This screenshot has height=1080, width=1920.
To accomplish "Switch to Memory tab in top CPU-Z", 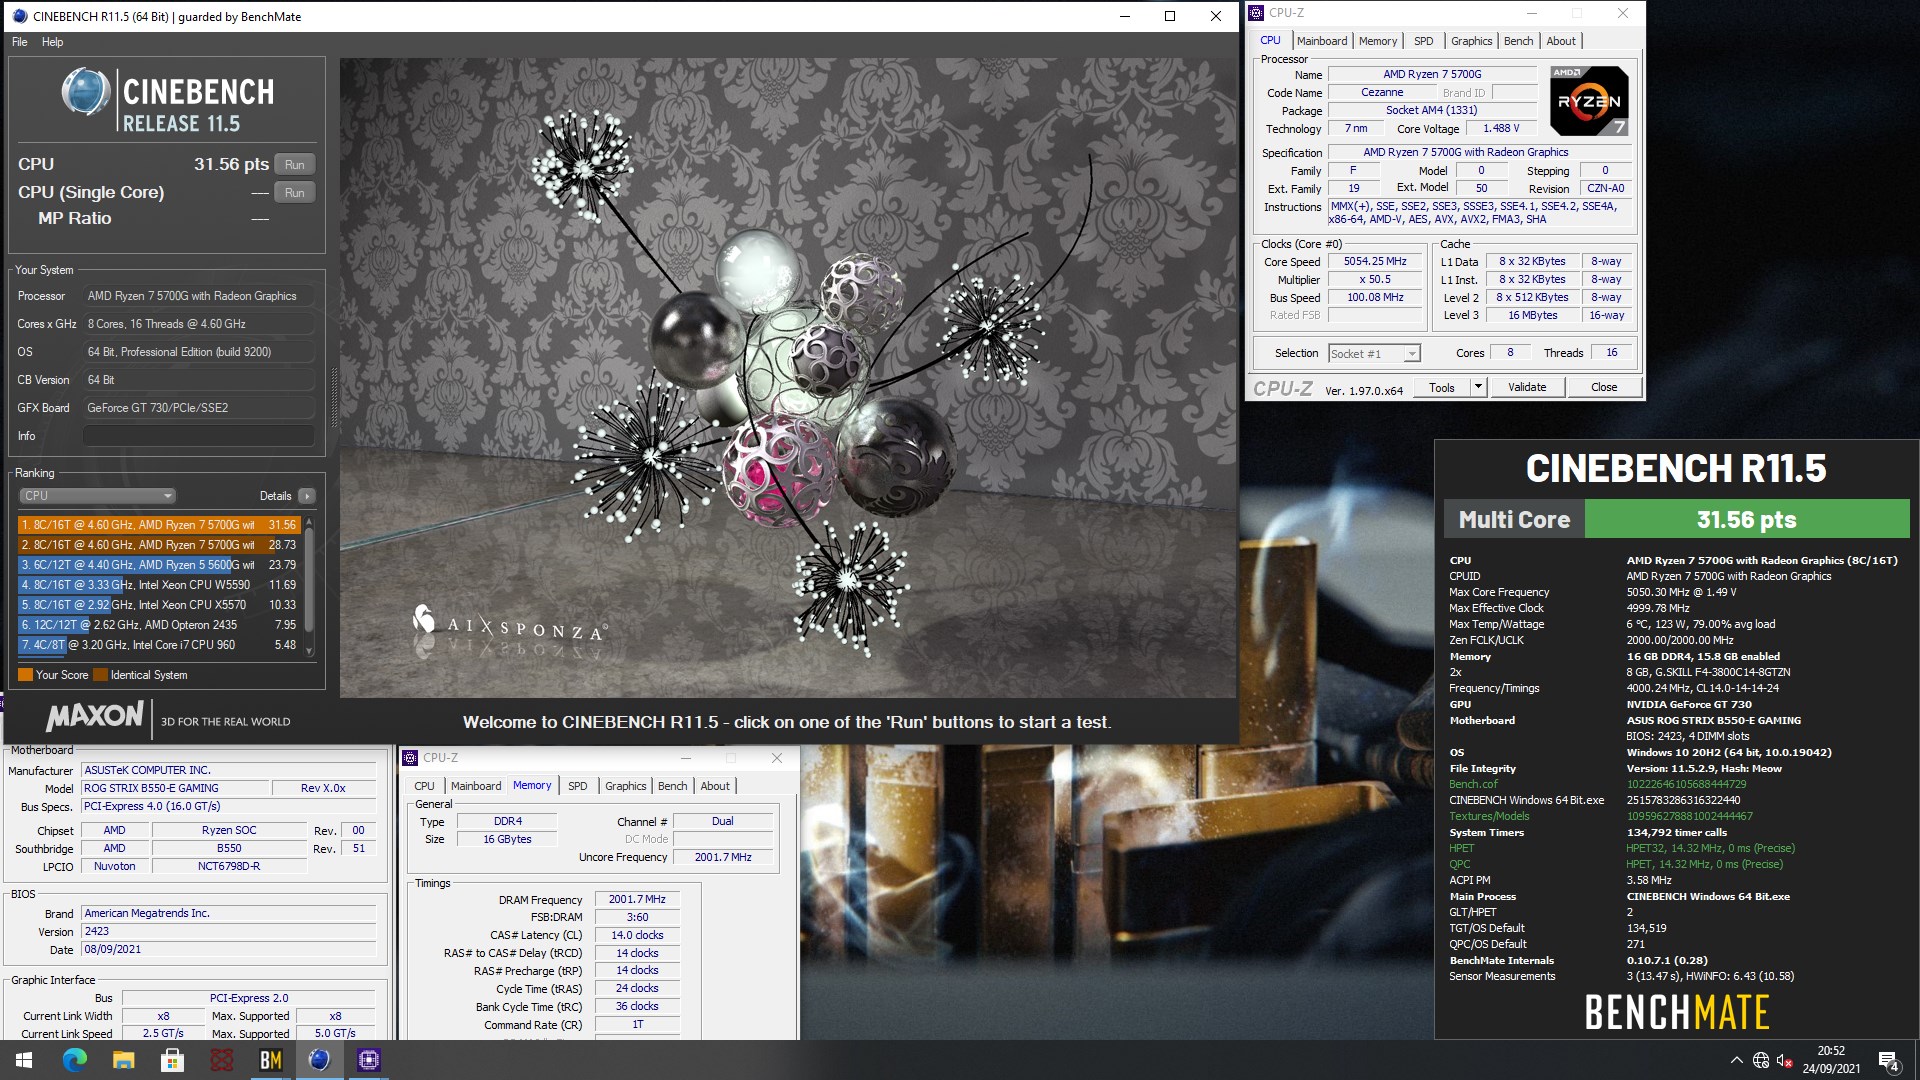I will click(x=1378, y=41).
